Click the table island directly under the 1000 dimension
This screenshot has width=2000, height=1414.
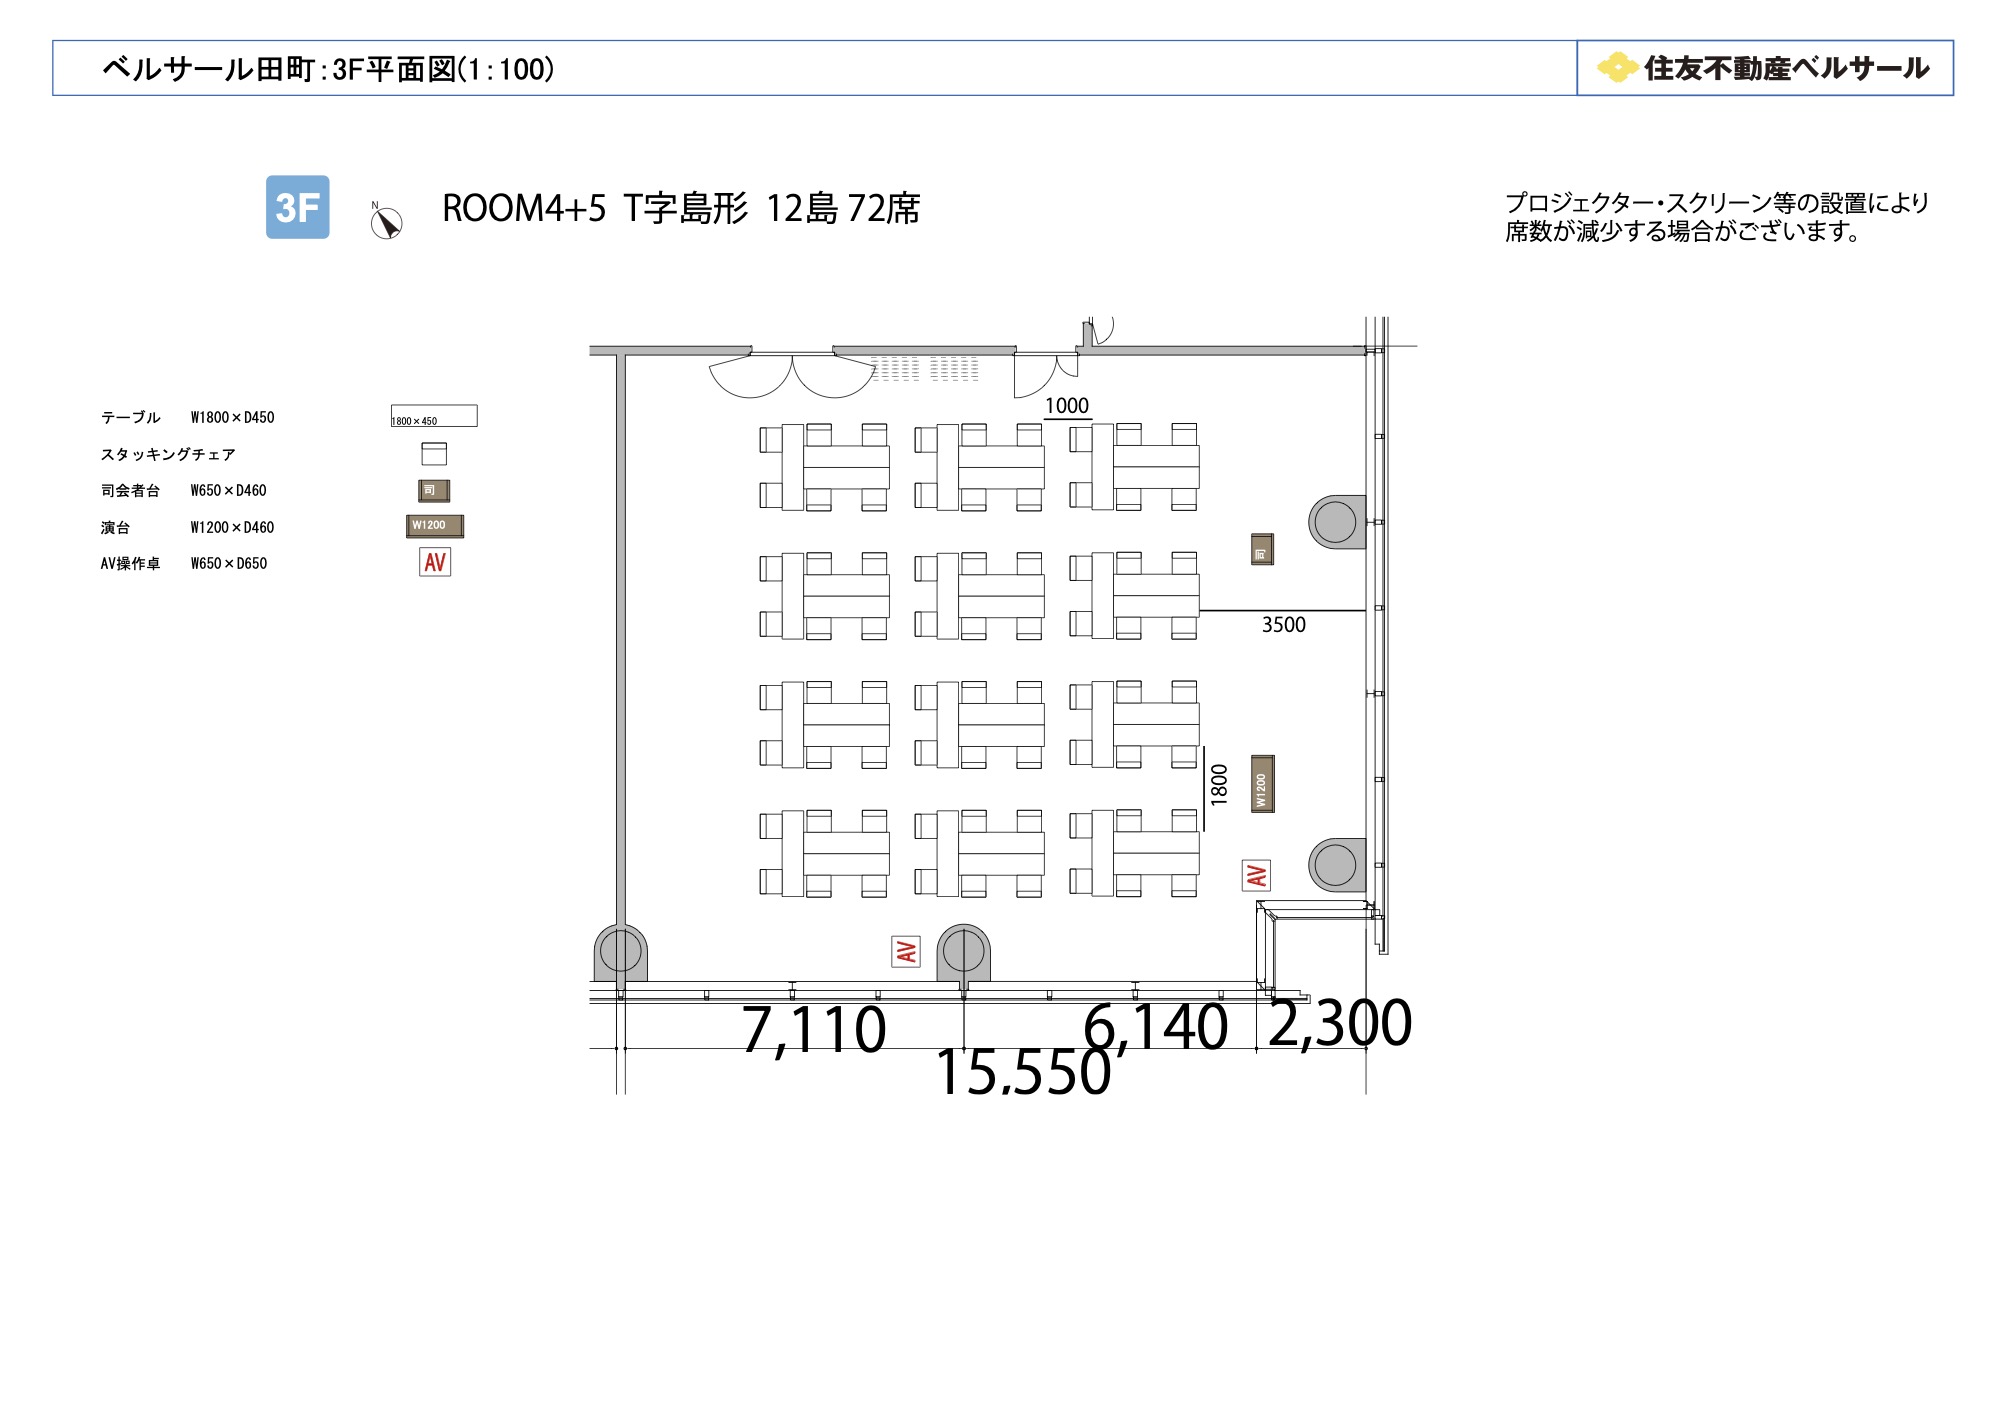point(1134,467)
